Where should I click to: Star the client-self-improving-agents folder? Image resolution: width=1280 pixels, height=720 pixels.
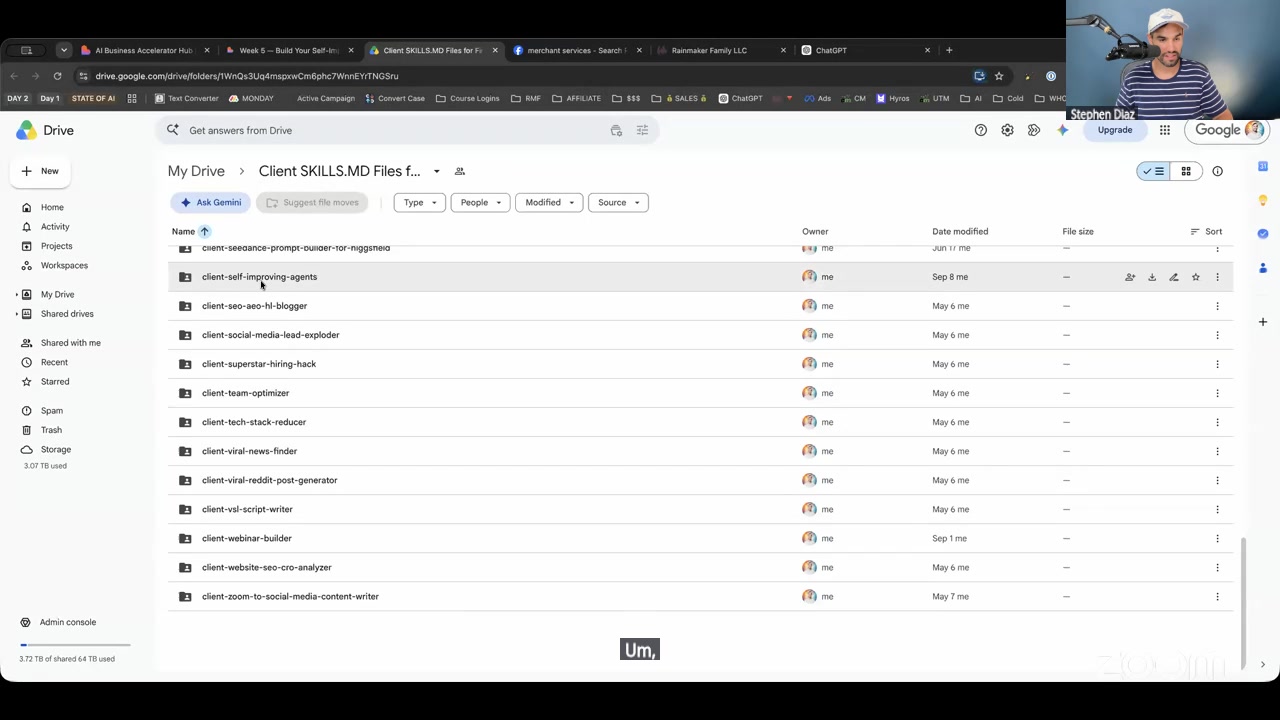1196,277
